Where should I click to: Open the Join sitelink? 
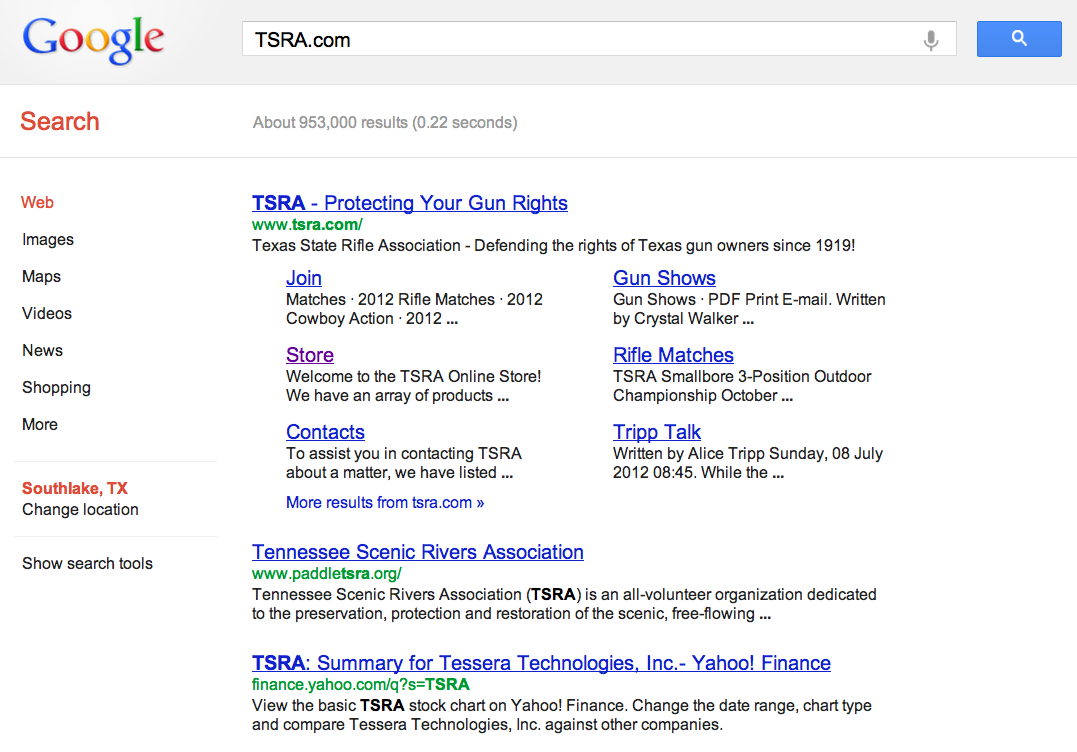coord(303,279)
